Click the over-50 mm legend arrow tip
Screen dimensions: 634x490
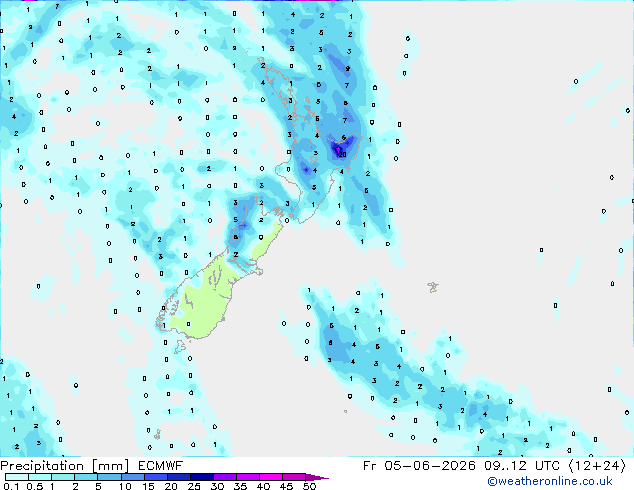click(x=317, y=477)
